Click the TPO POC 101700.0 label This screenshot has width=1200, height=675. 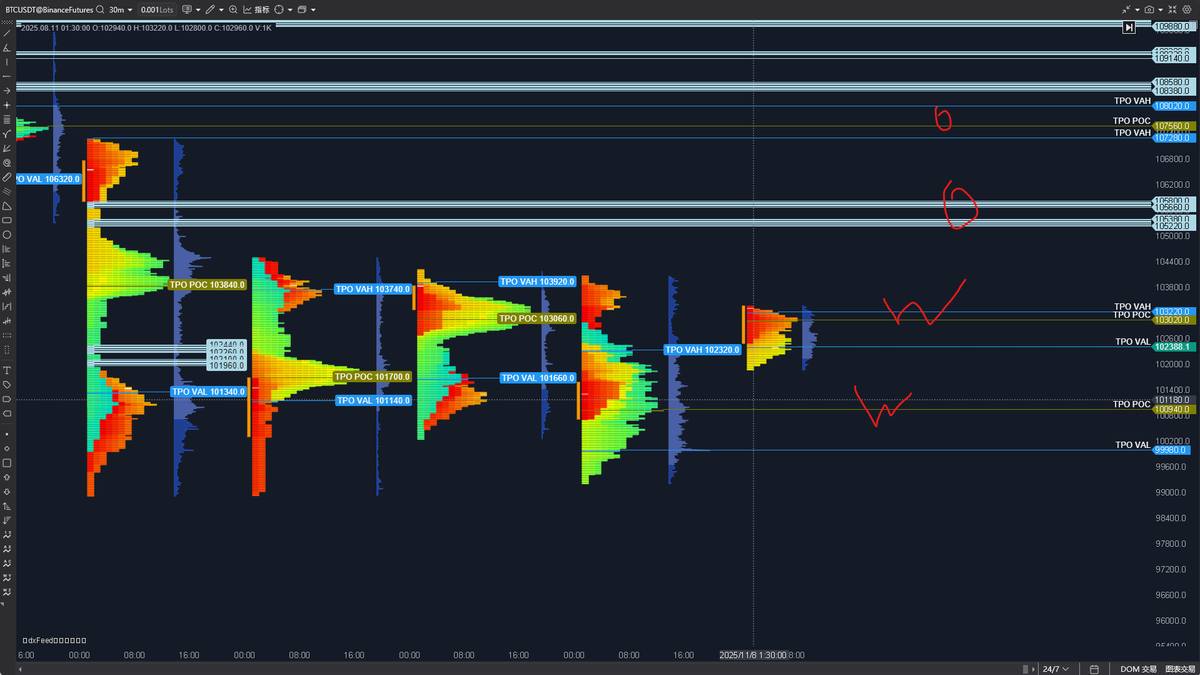coord(373,377)
